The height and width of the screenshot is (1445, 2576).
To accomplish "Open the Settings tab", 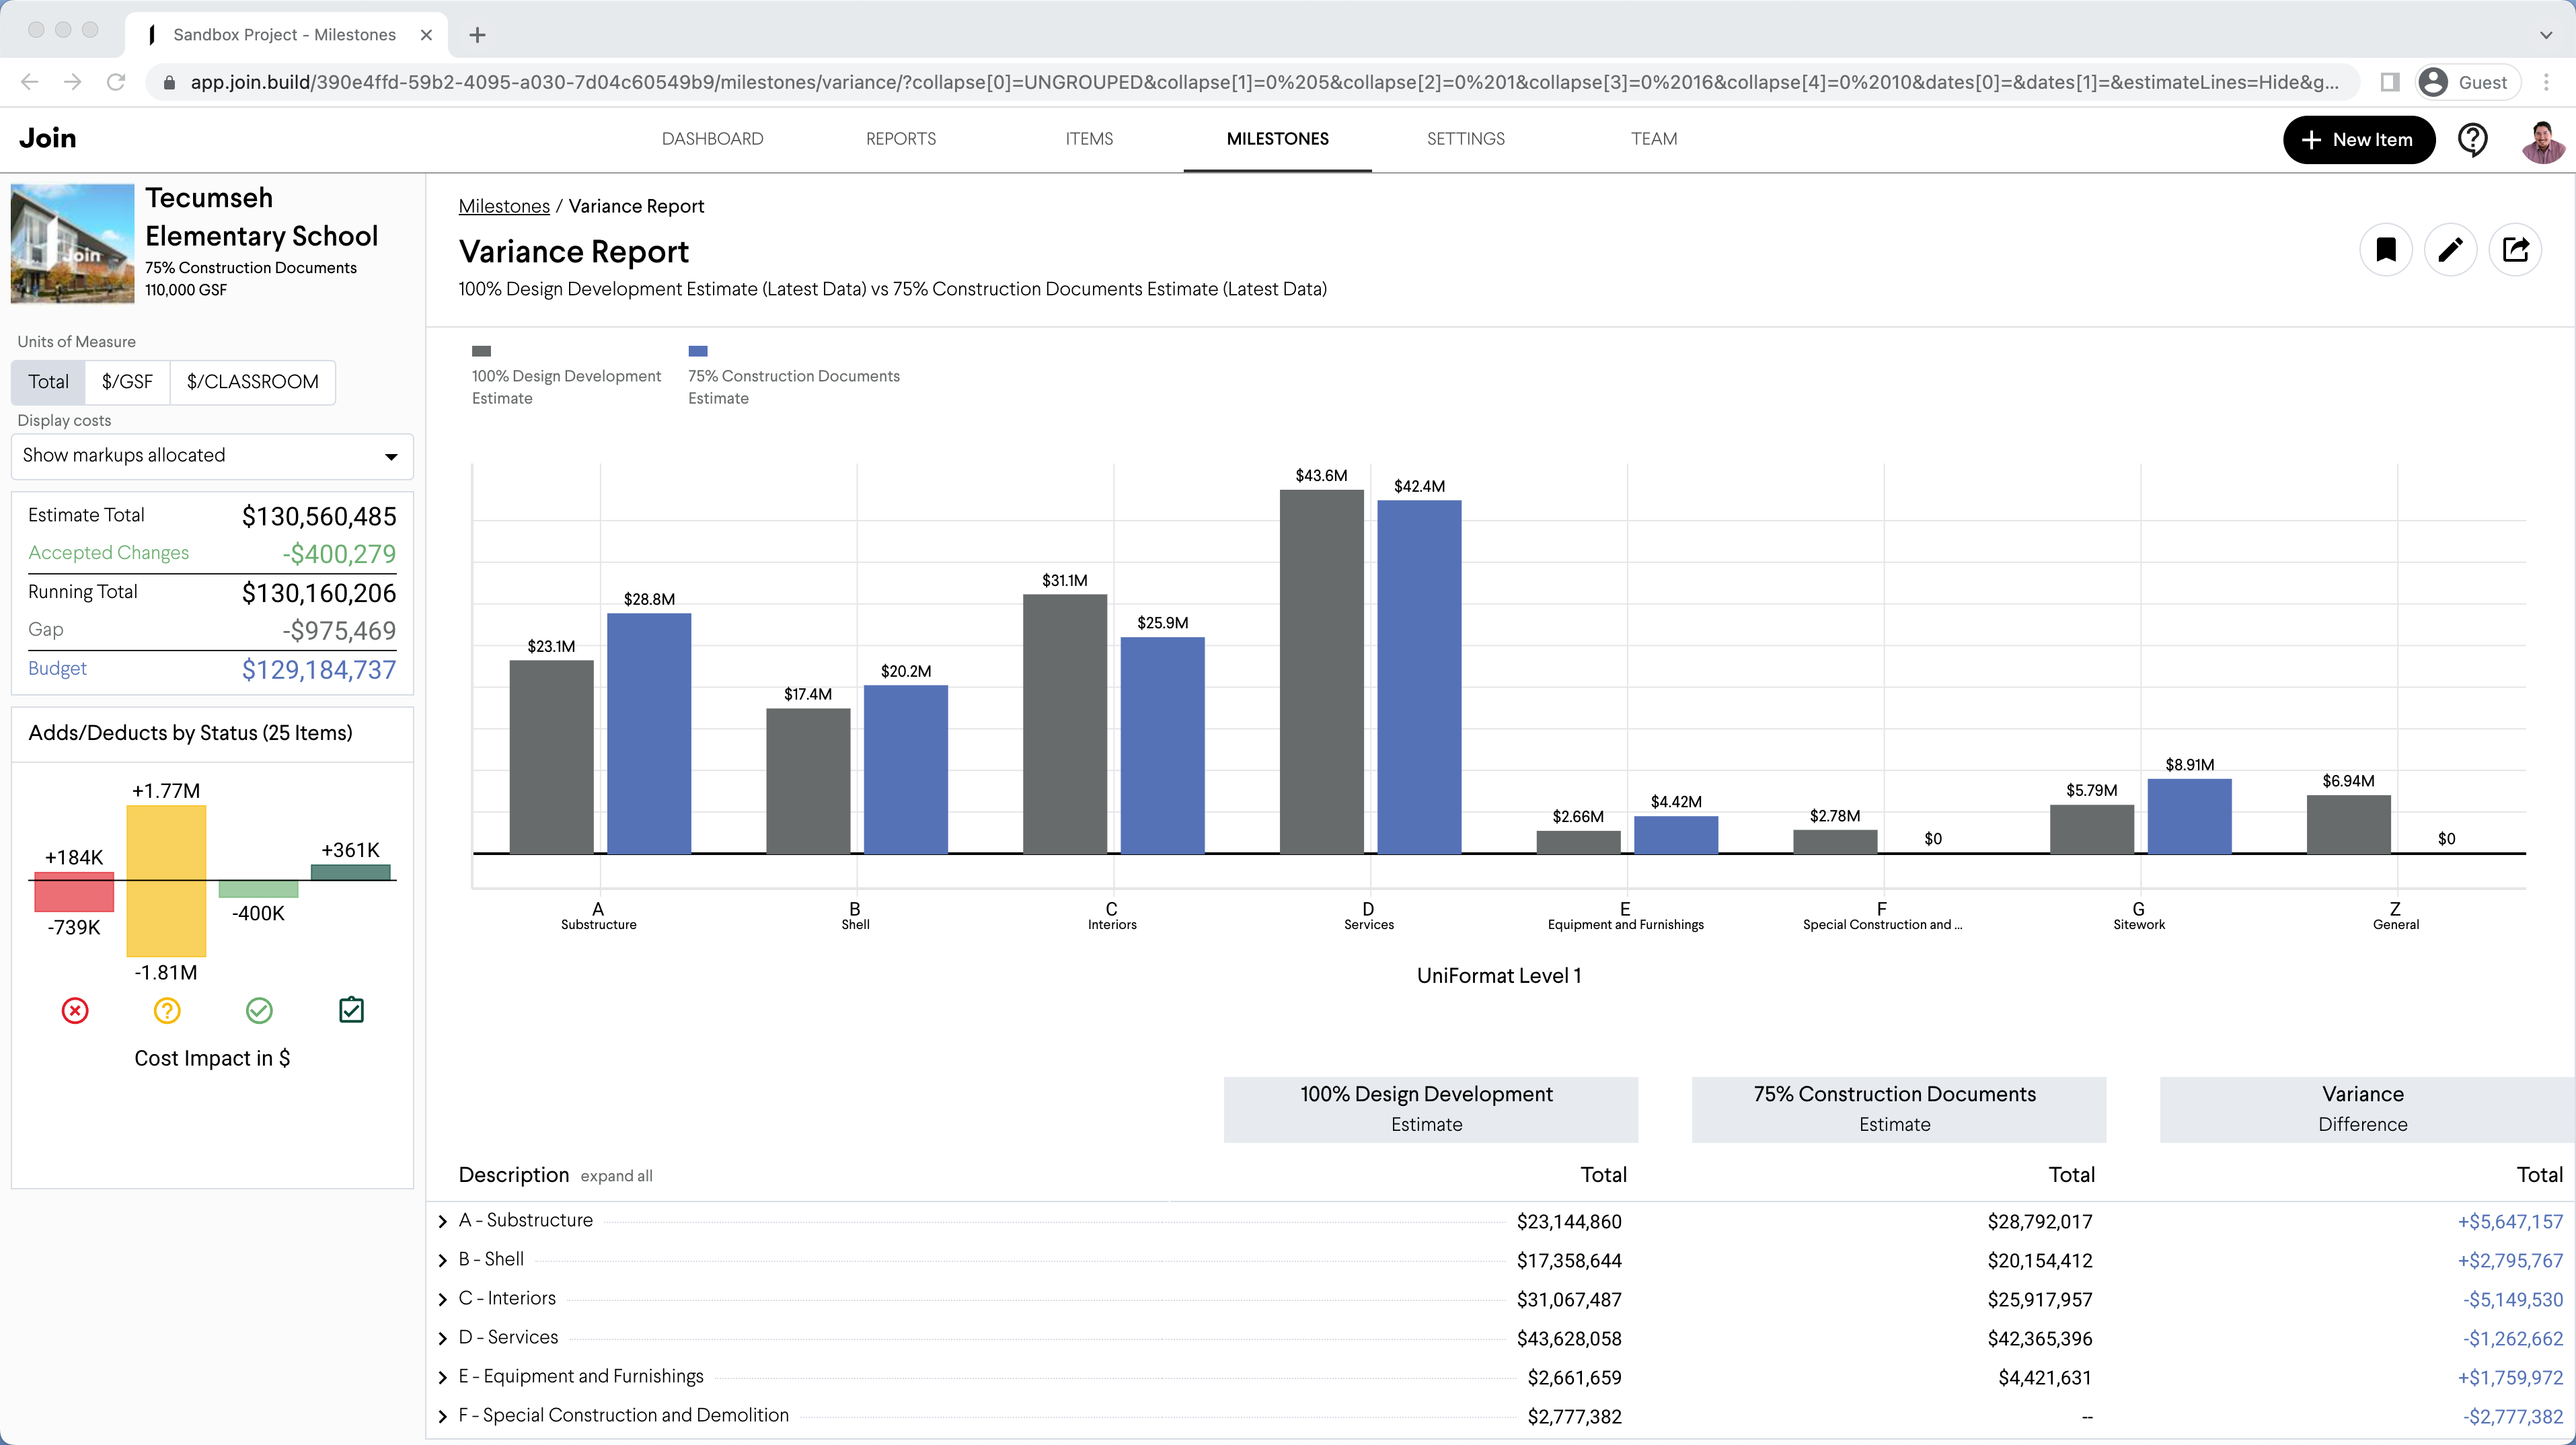I will [1466, 139].
